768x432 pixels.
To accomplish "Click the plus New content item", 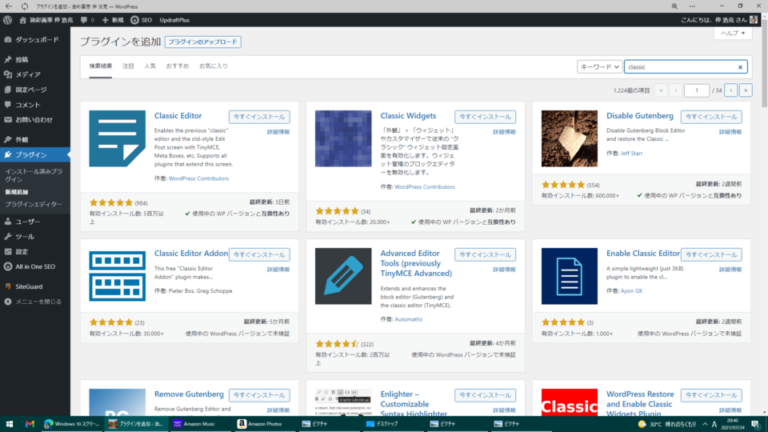I will point(113,20).
